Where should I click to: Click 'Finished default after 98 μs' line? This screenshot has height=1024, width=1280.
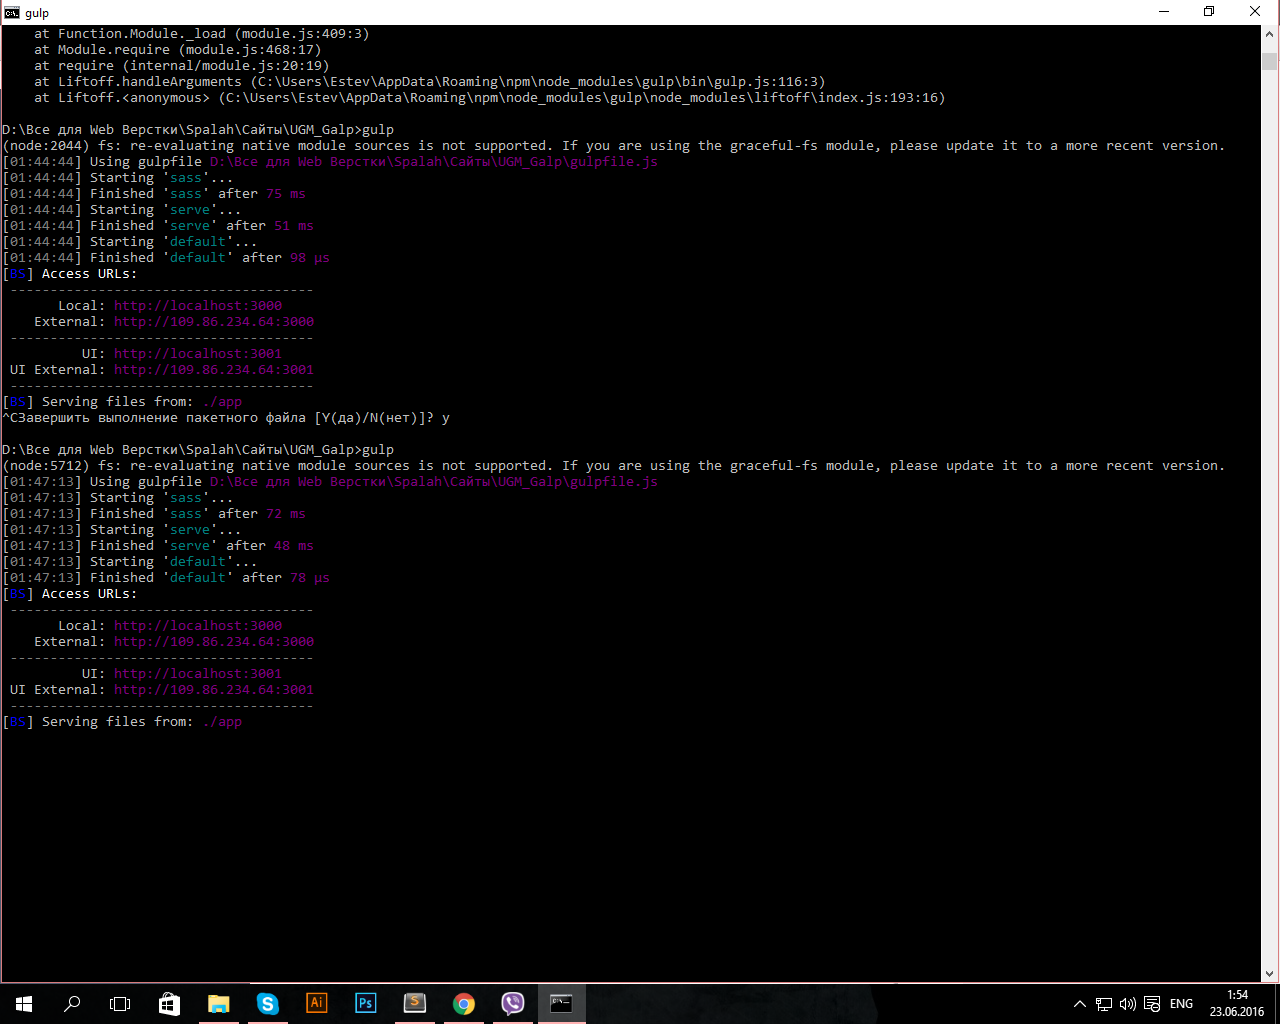pos(166,258)
